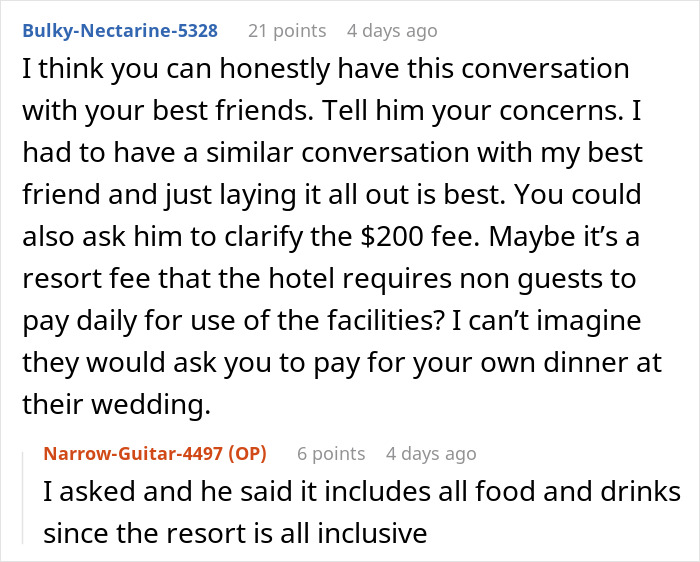Click the line starting 'I think you can honestly'
The width and height of the screenshot is (700, 562).
(x=326, y=69)
